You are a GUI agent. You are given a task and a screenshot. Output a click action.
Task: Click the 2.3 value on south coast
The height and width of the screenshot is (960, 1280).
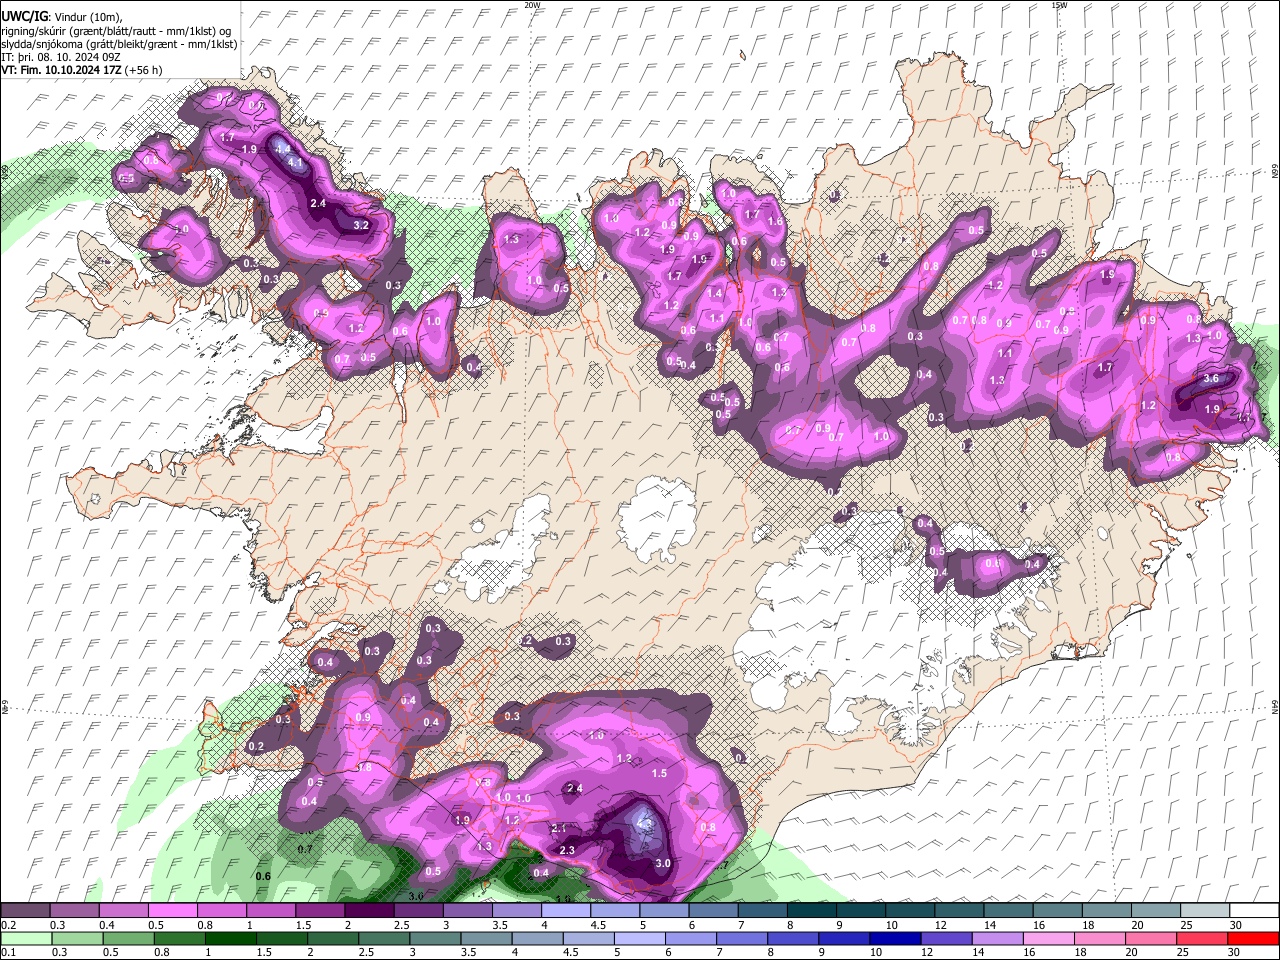click(567, 850)
